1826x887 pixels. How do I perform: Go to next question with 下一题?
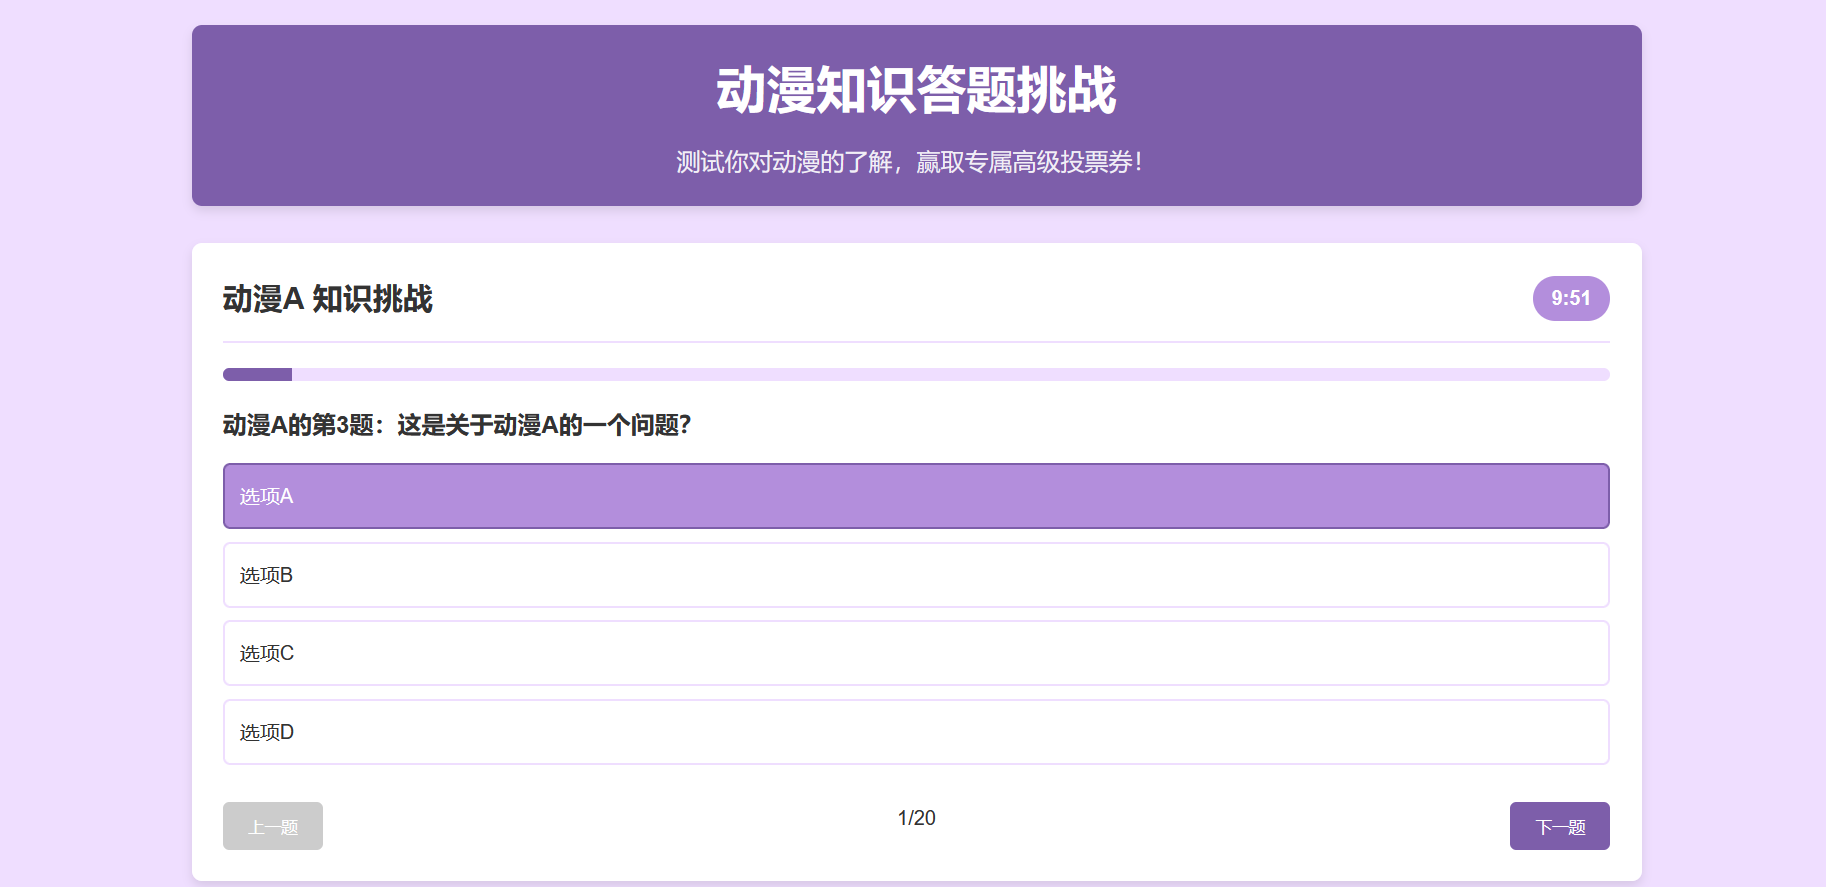(x=1559, y=826)
